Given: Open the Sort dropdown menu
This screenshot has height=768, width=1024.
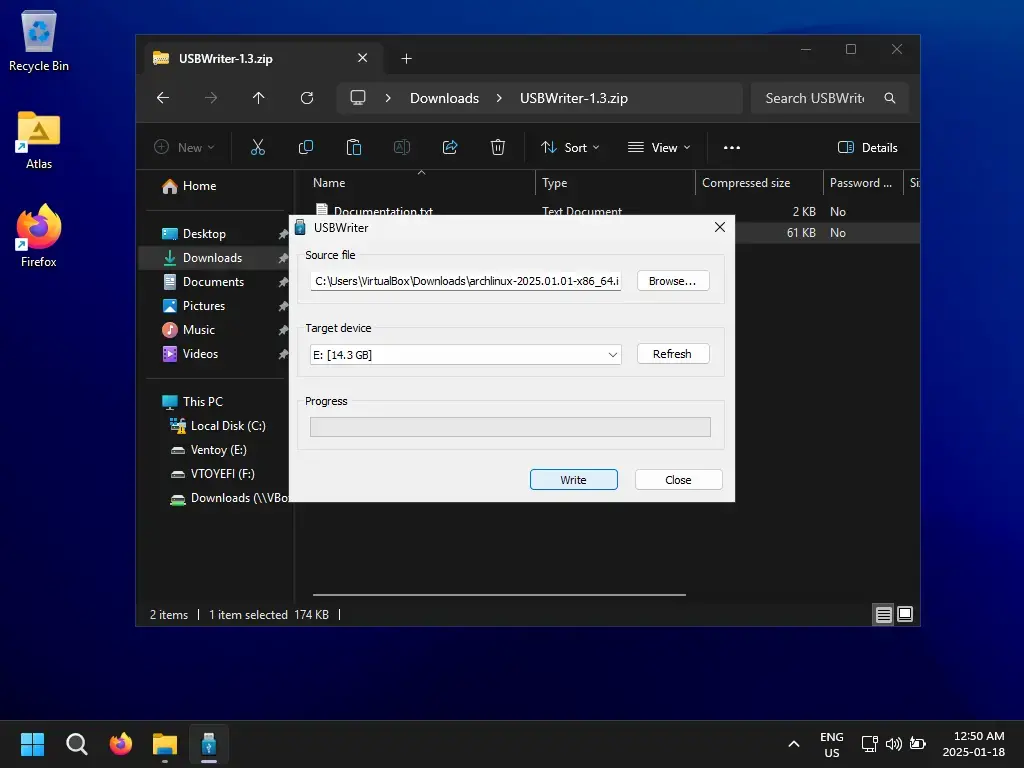Looking at the screenshot, I should 570,147.
